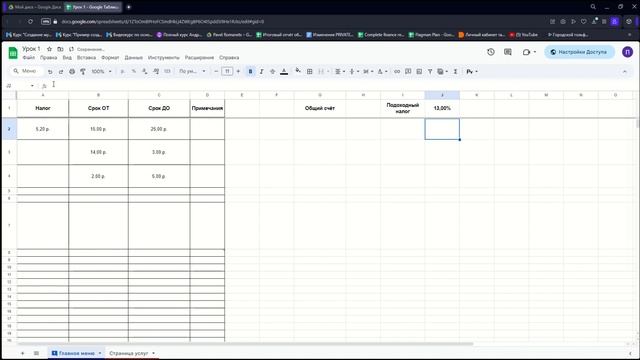
Task: Toggle italic formatting
Action: pos(262,71)
